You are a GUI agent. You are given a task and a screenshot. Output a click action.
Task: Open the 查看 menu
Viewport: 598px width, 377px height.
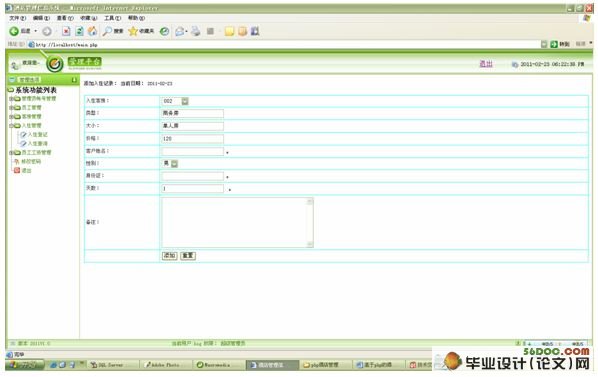(x=65, y=18)
